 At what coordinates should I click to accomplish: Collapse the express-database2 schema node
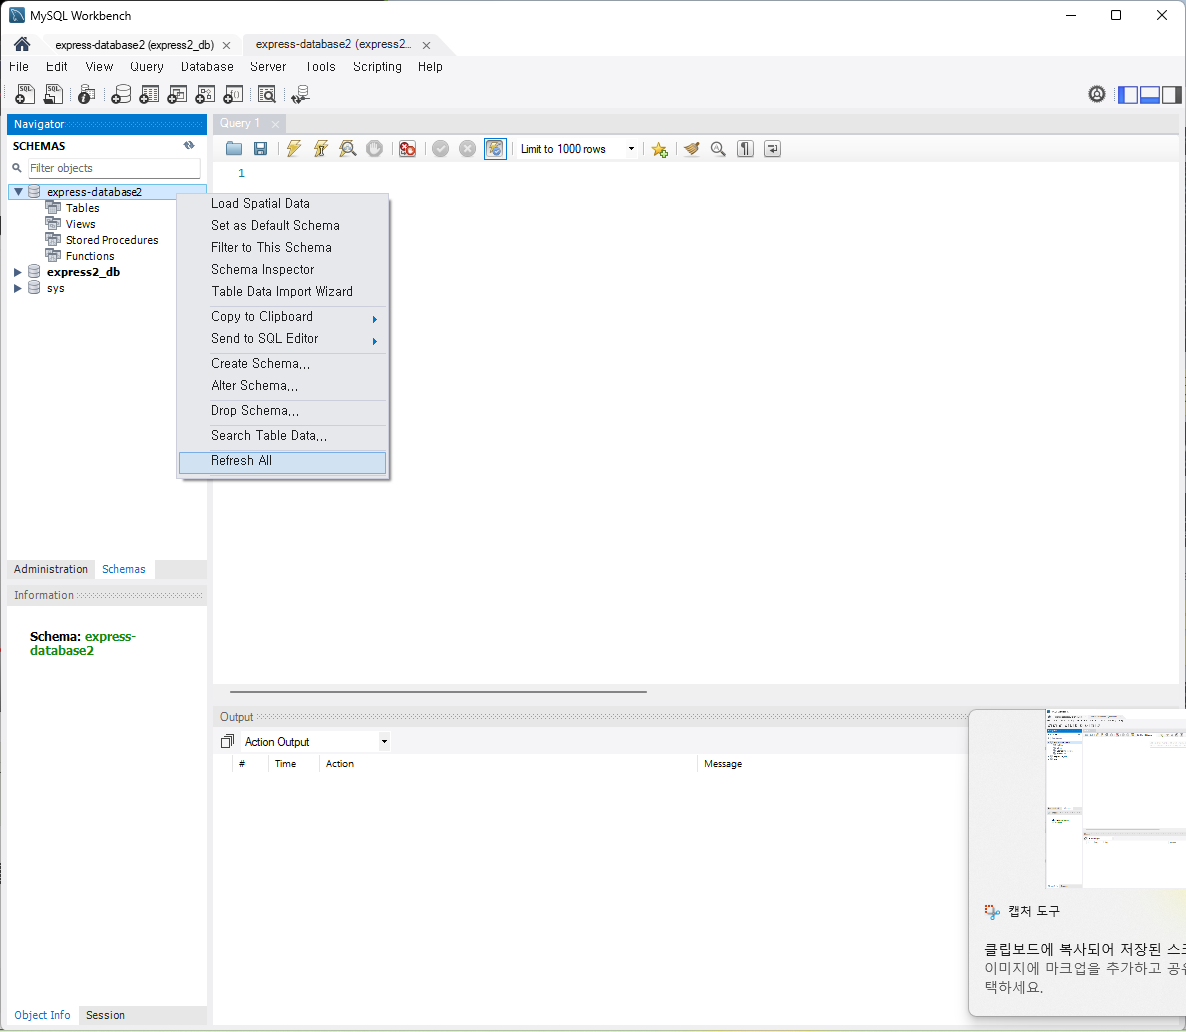[x=18, y=191]
